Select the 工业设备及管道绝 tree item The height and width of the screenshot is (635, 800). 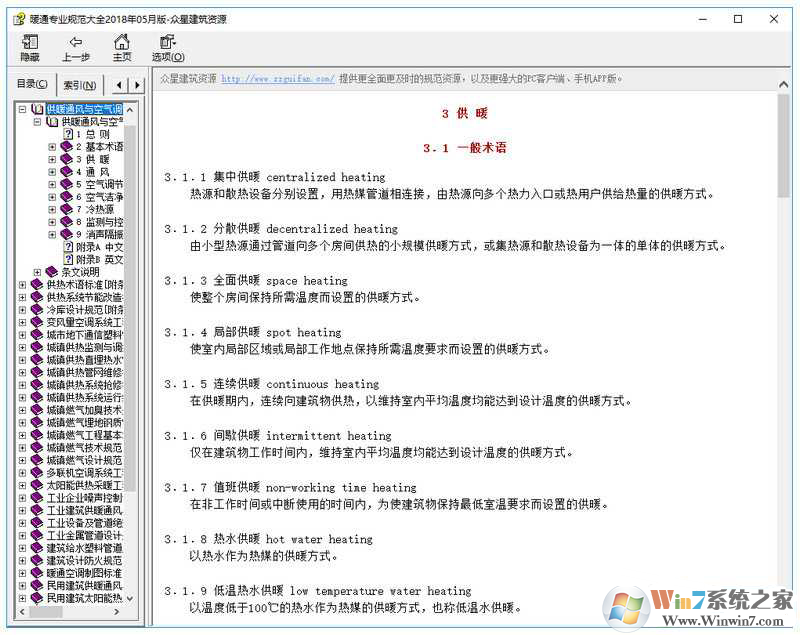[84, 523]
